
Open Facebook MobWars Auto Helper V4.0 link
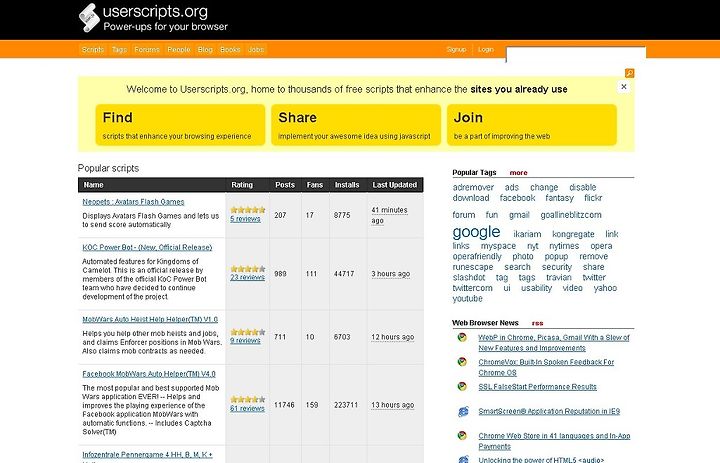(149, 374)
